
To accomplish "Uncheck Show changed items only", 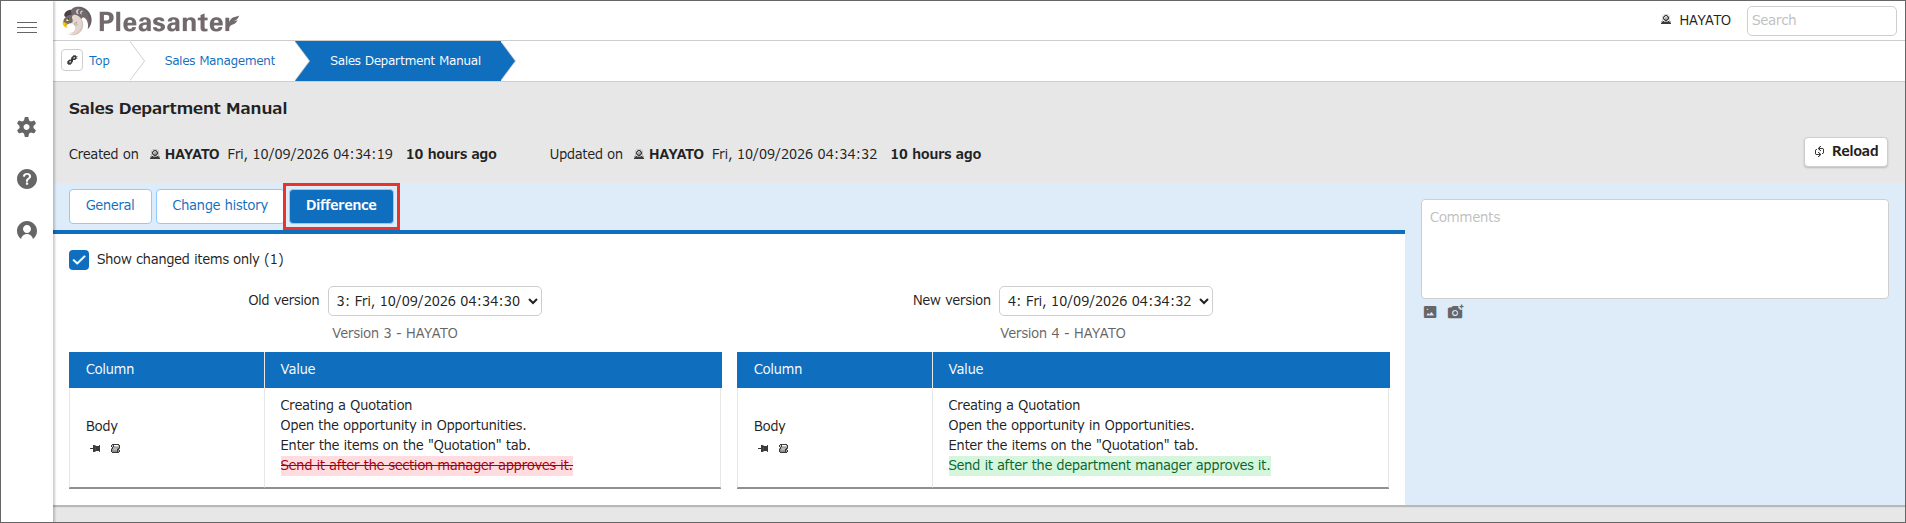I will pos(79,260).
